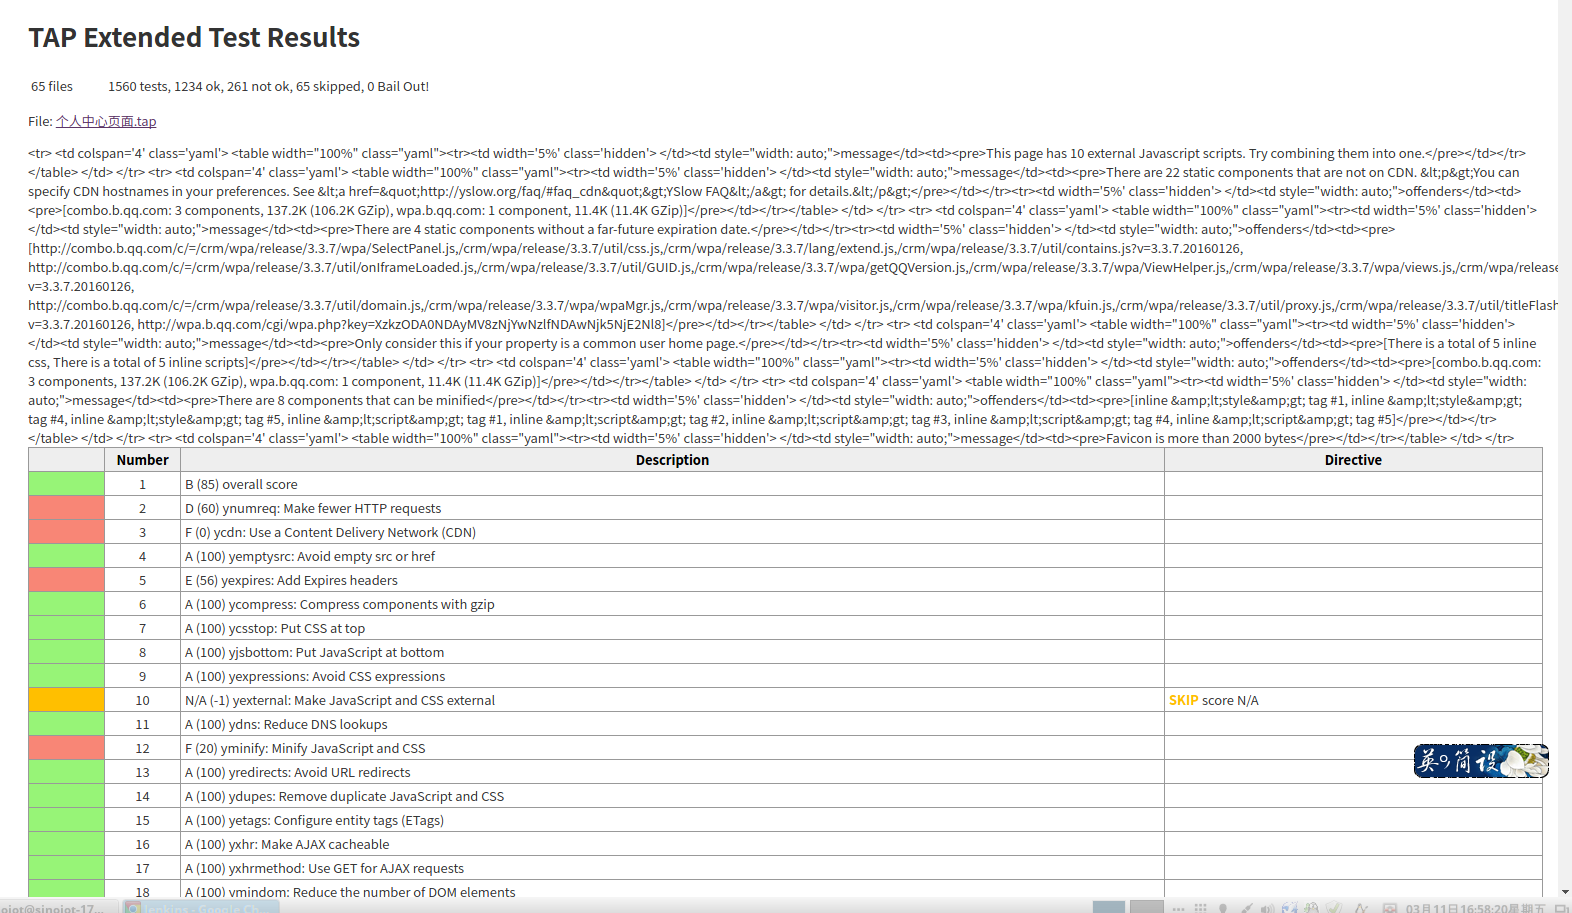Click the orange status cell for test 10
This screenshot has height=913, width=1572.
point(66,700)
